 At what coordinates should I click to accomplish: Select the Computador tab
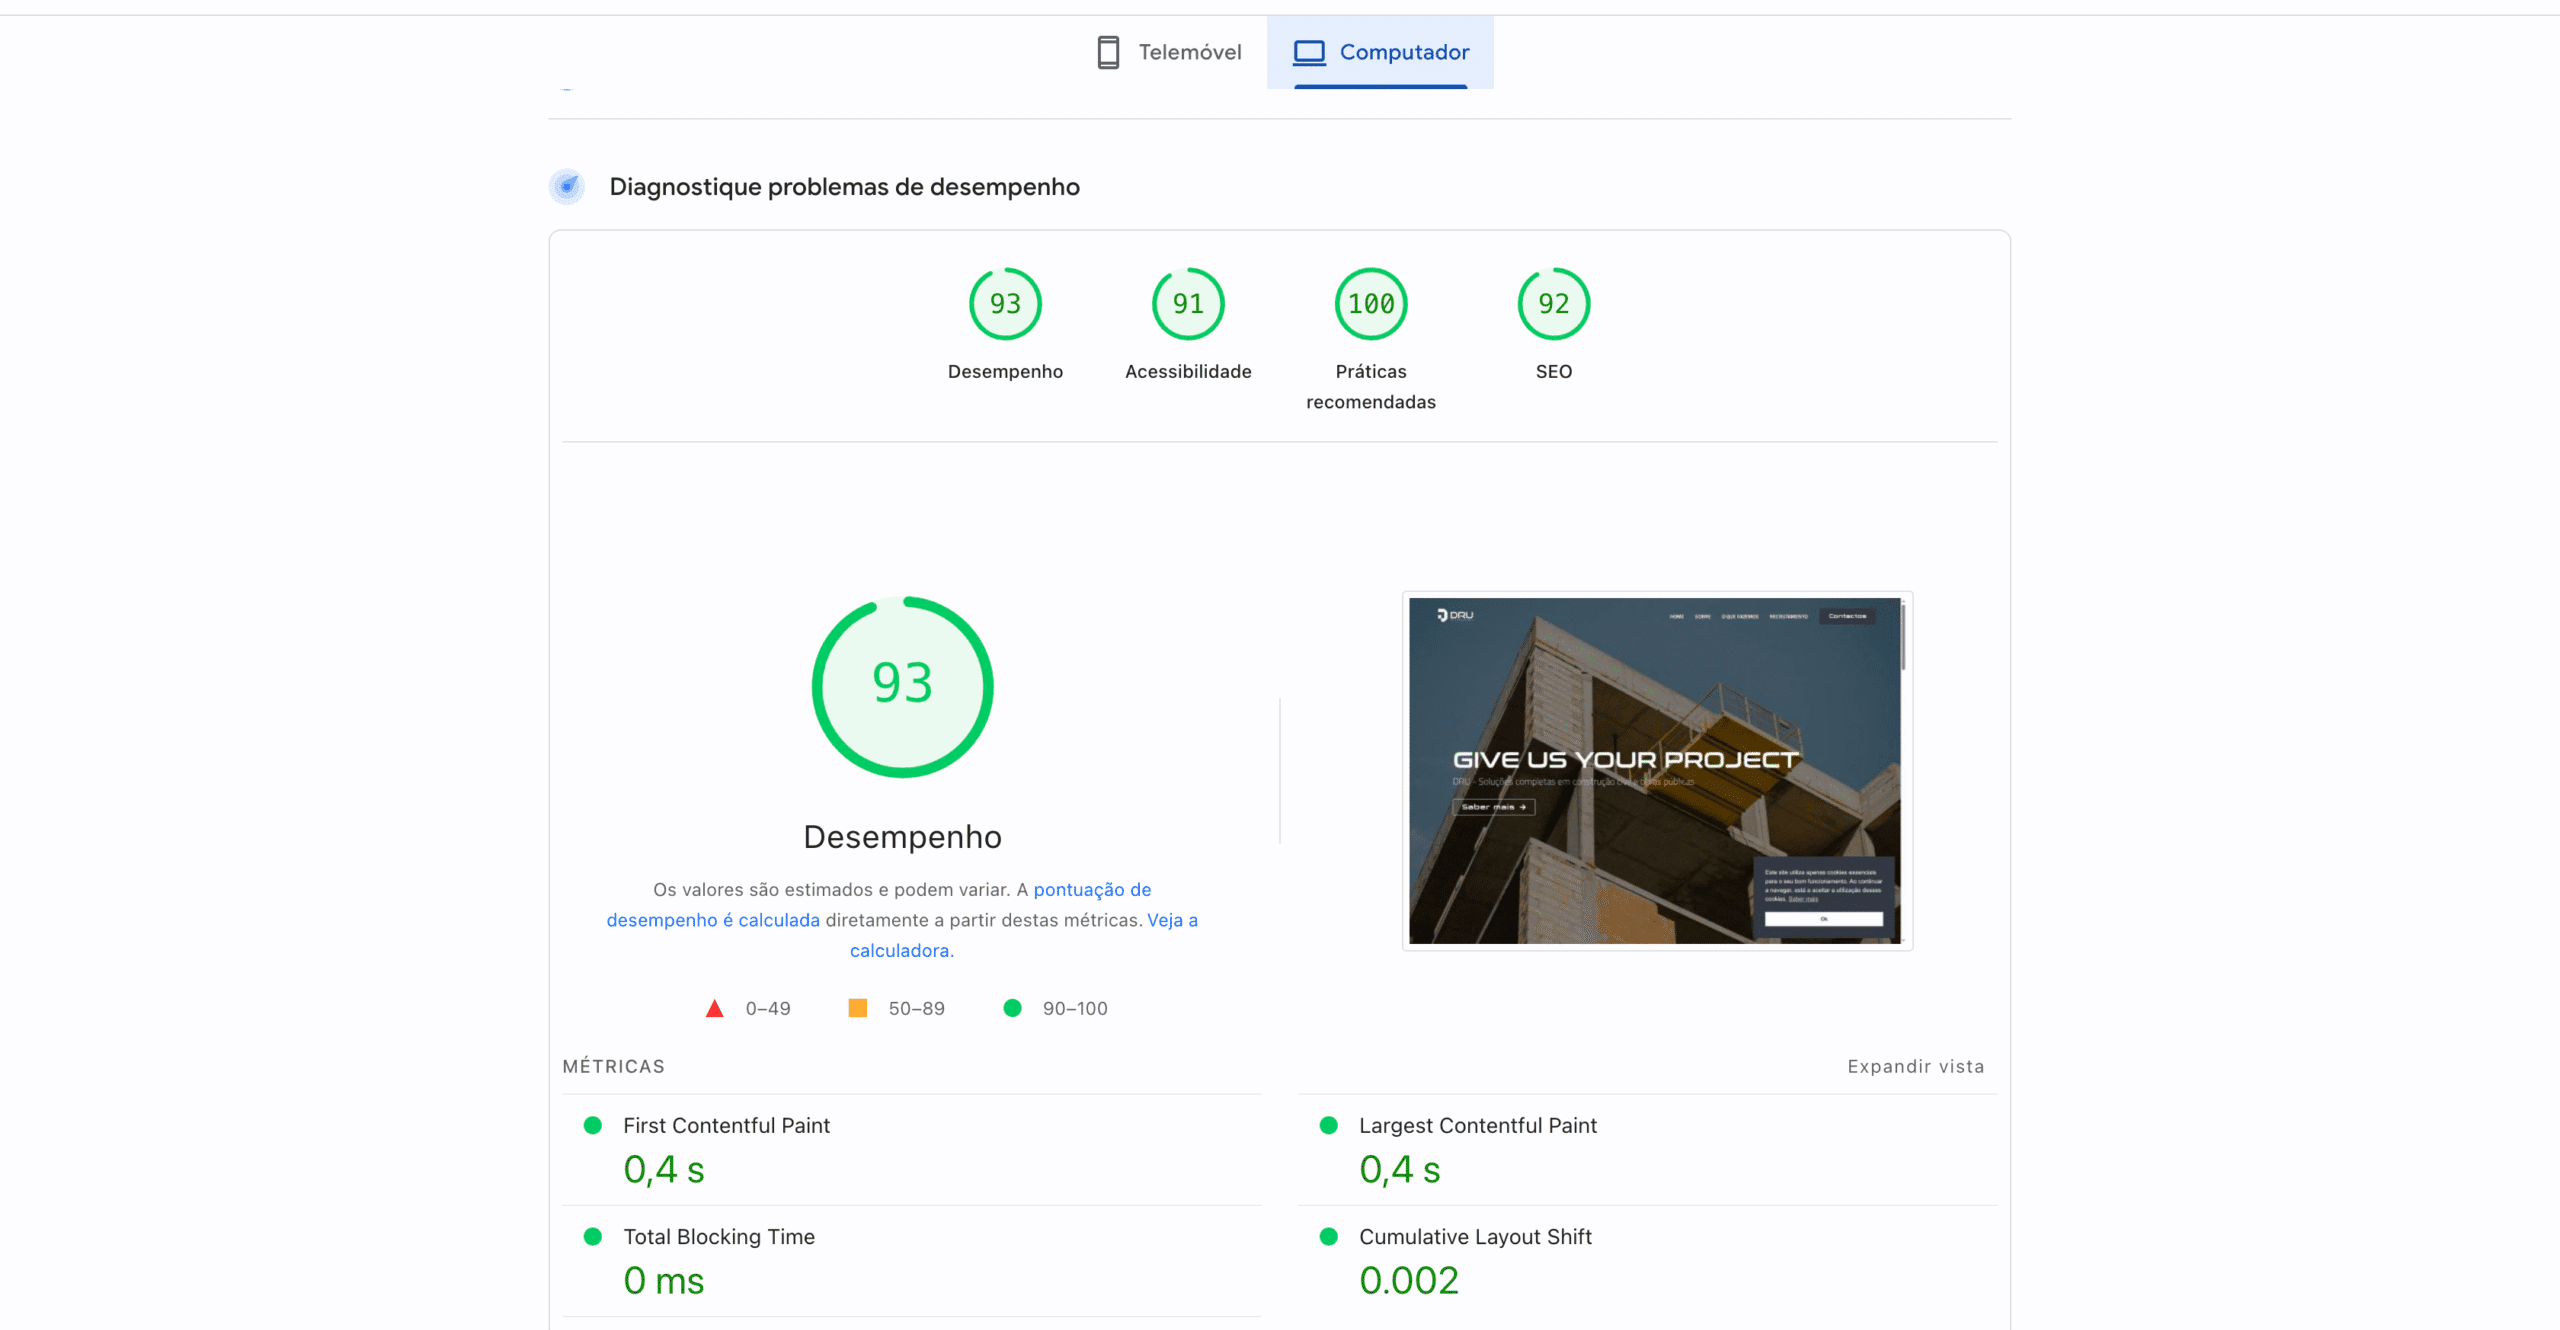pyautogui.click(x=1403, y=52)
